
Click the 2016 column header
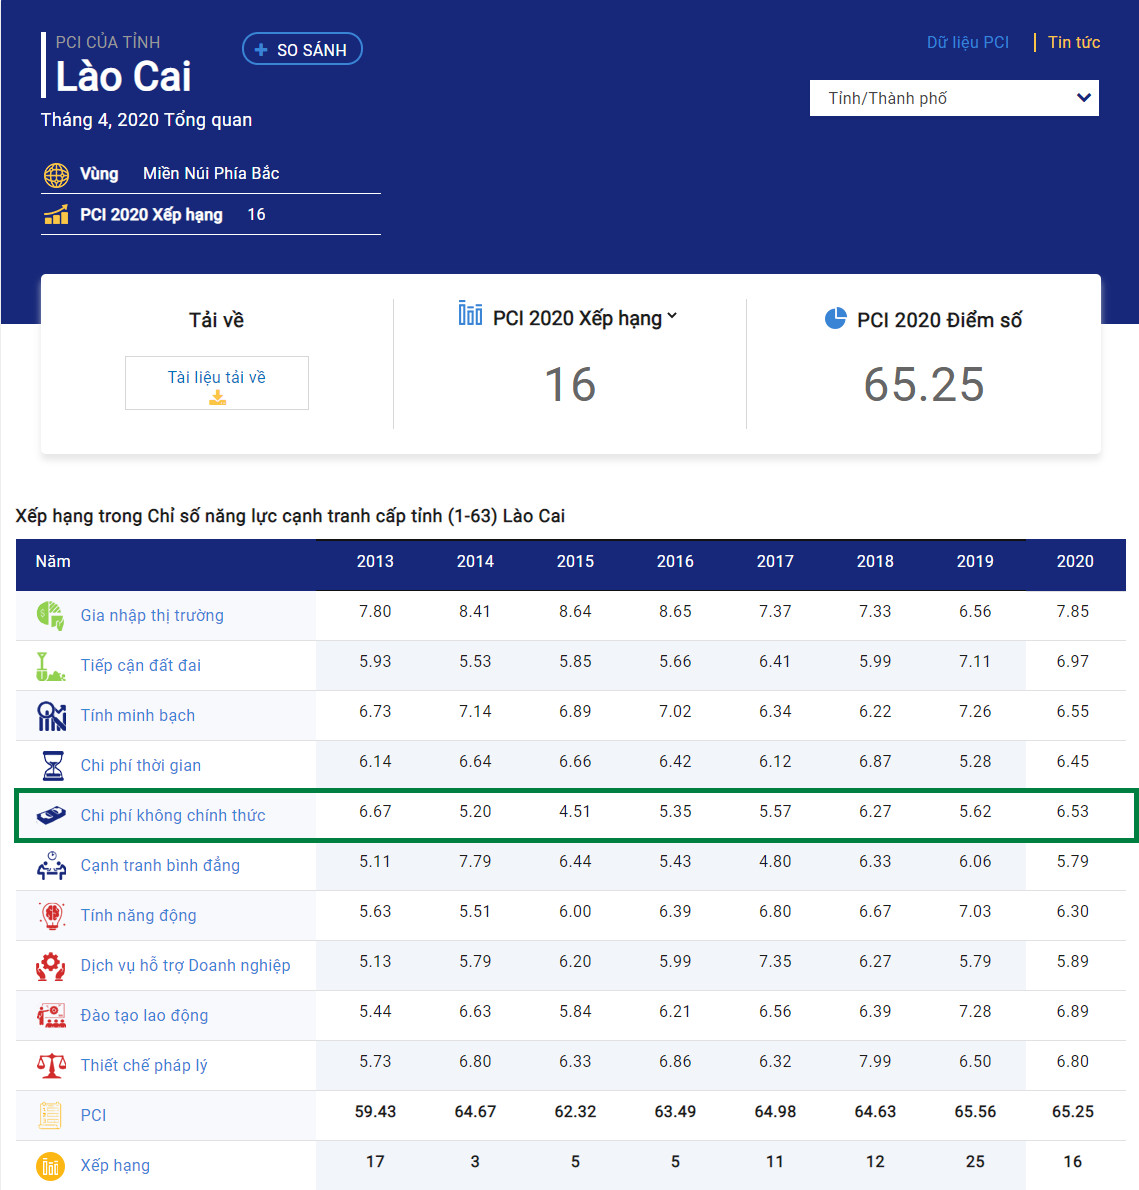tap(675, 562)
